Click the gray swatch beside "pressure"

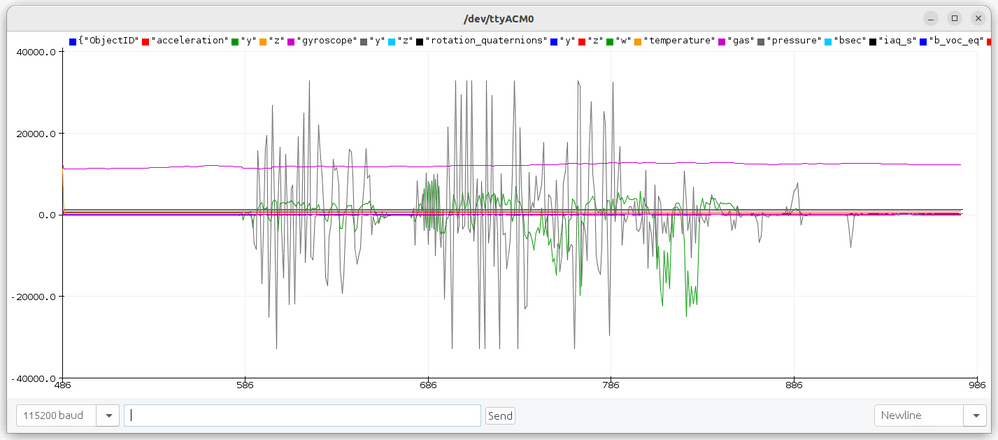click(761, 41)
